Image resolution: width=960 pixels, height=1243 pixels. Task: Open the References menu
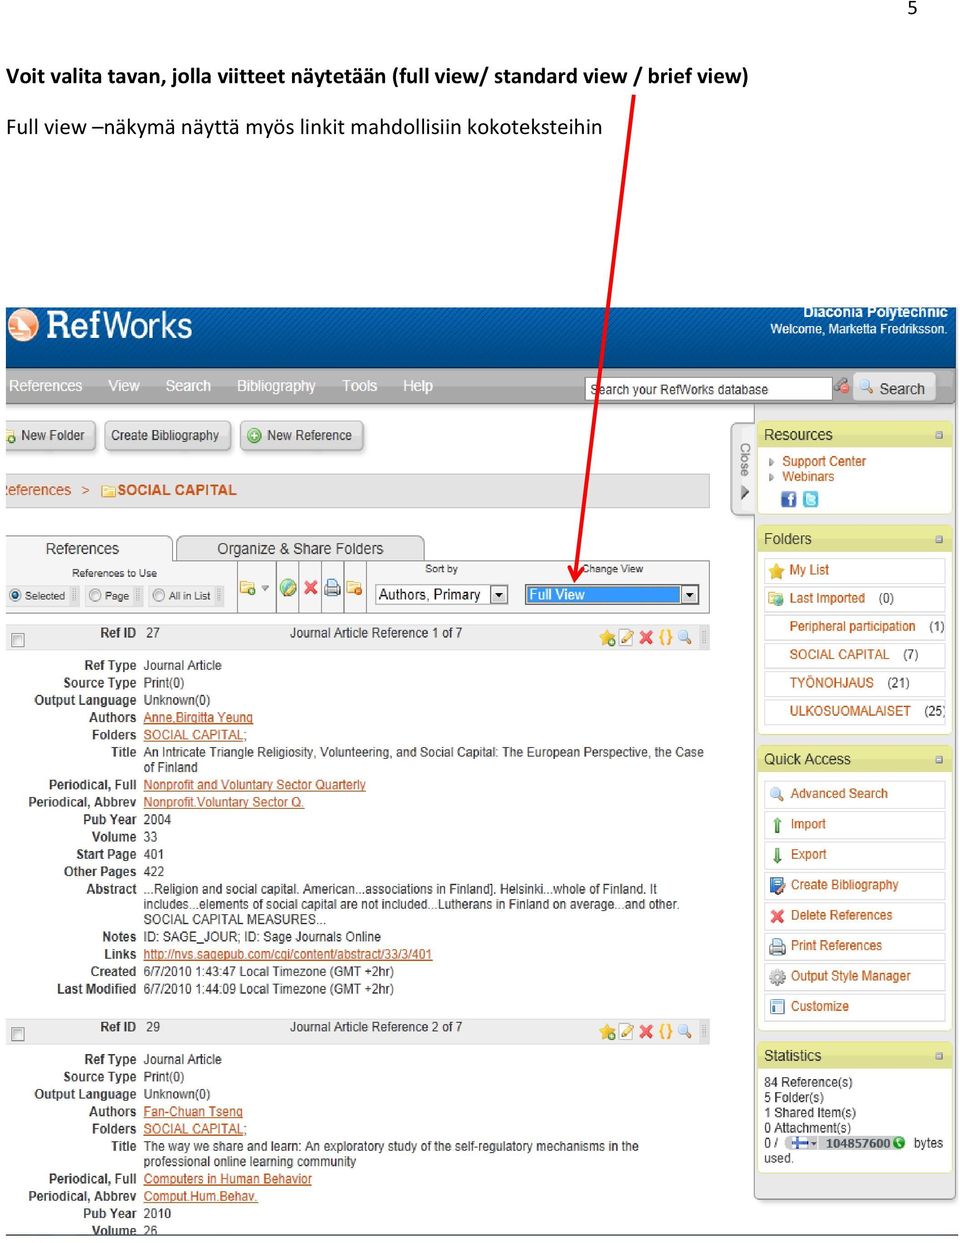click(45, 386)
